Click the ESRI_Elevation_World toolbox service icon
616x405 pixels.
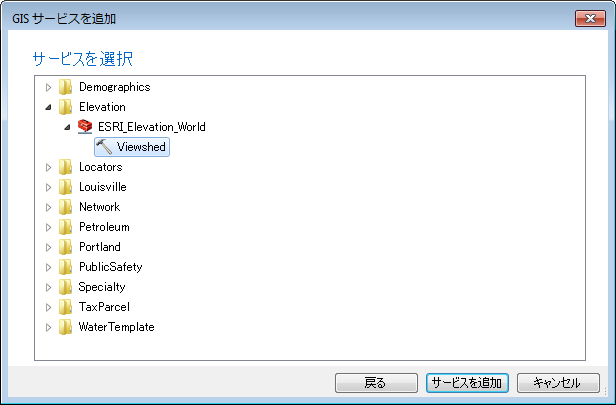tap(85, 127)
